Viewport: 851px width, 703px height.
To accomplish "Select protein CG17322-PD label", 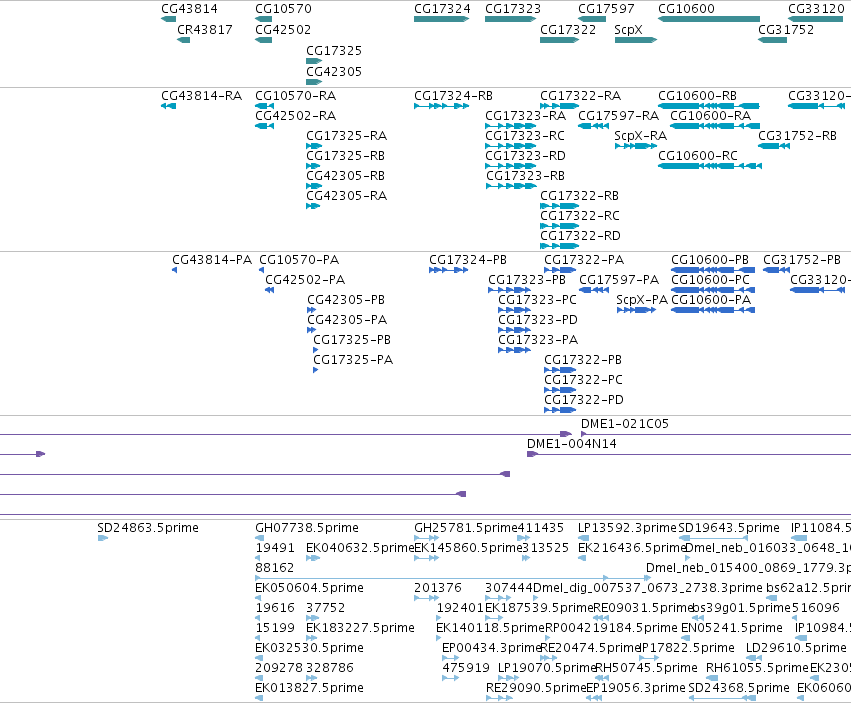I will (x=584, y=400).
